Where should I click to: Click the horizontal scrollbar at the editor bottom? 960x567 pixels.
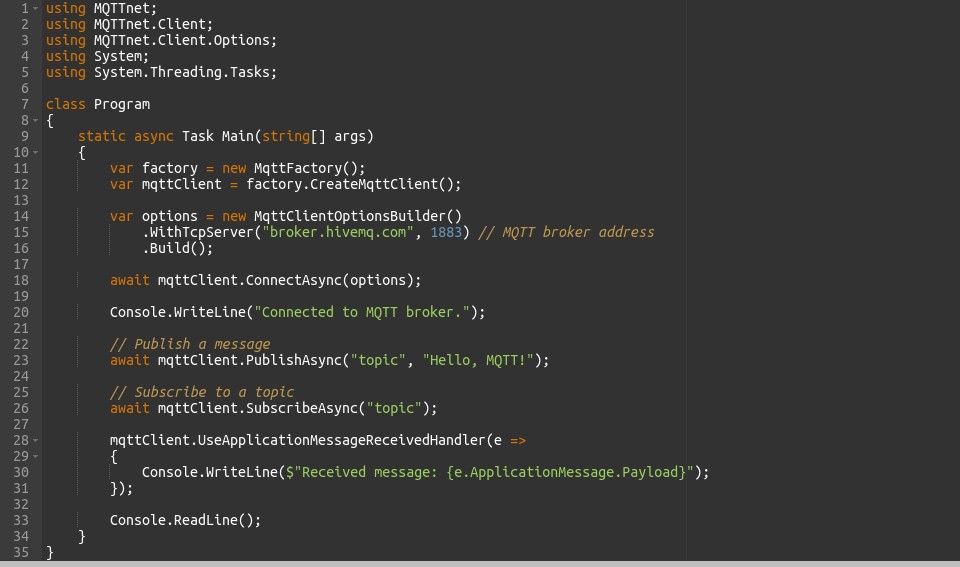tap(480, 563)
